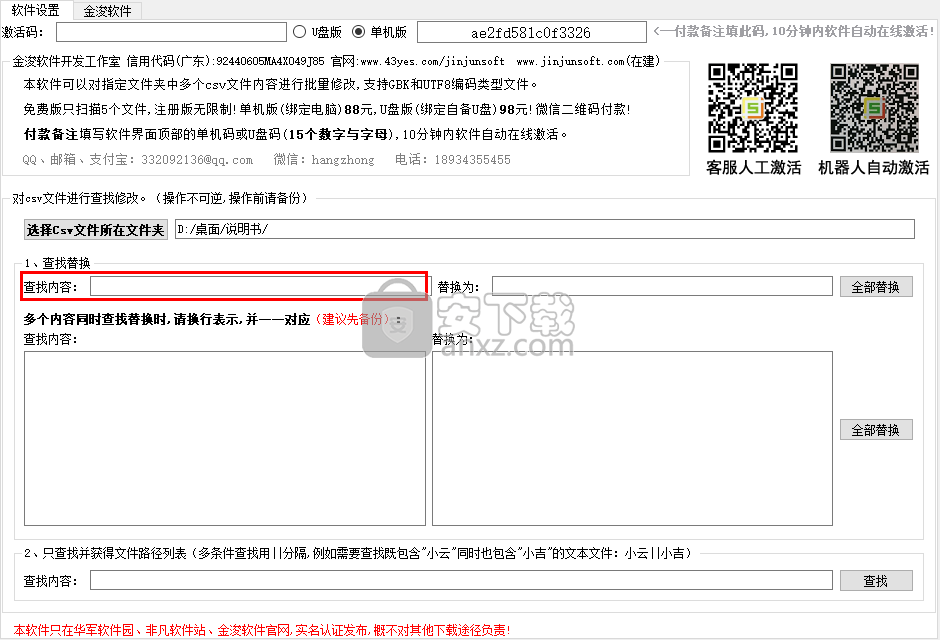This screenshot has width=940, height=640.
Task: Click the machine code field ae2fd581c0f3326
Action: [x=531, y=32]
